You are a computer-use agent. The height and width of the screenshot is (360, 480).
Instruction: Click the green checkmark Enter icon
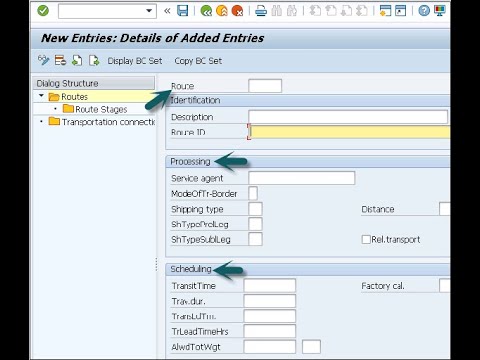[43, 11]
